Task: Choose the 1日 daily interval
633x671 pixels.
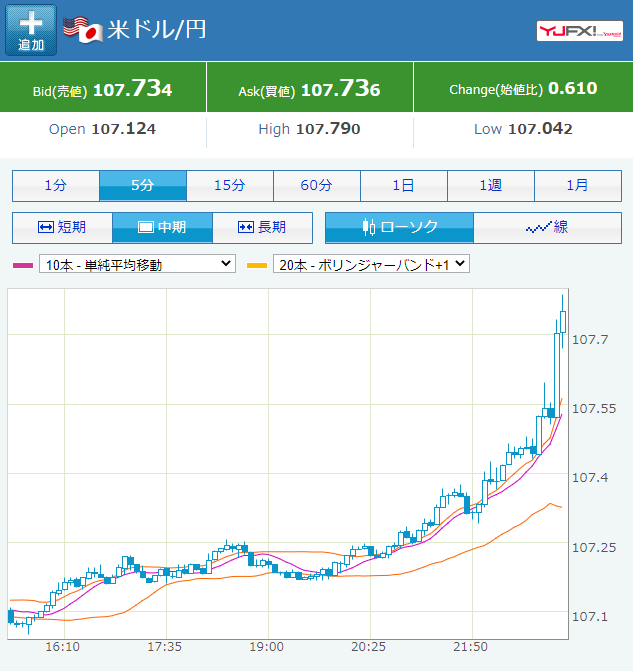Action: pyautogui.click(x=404, y=186)
